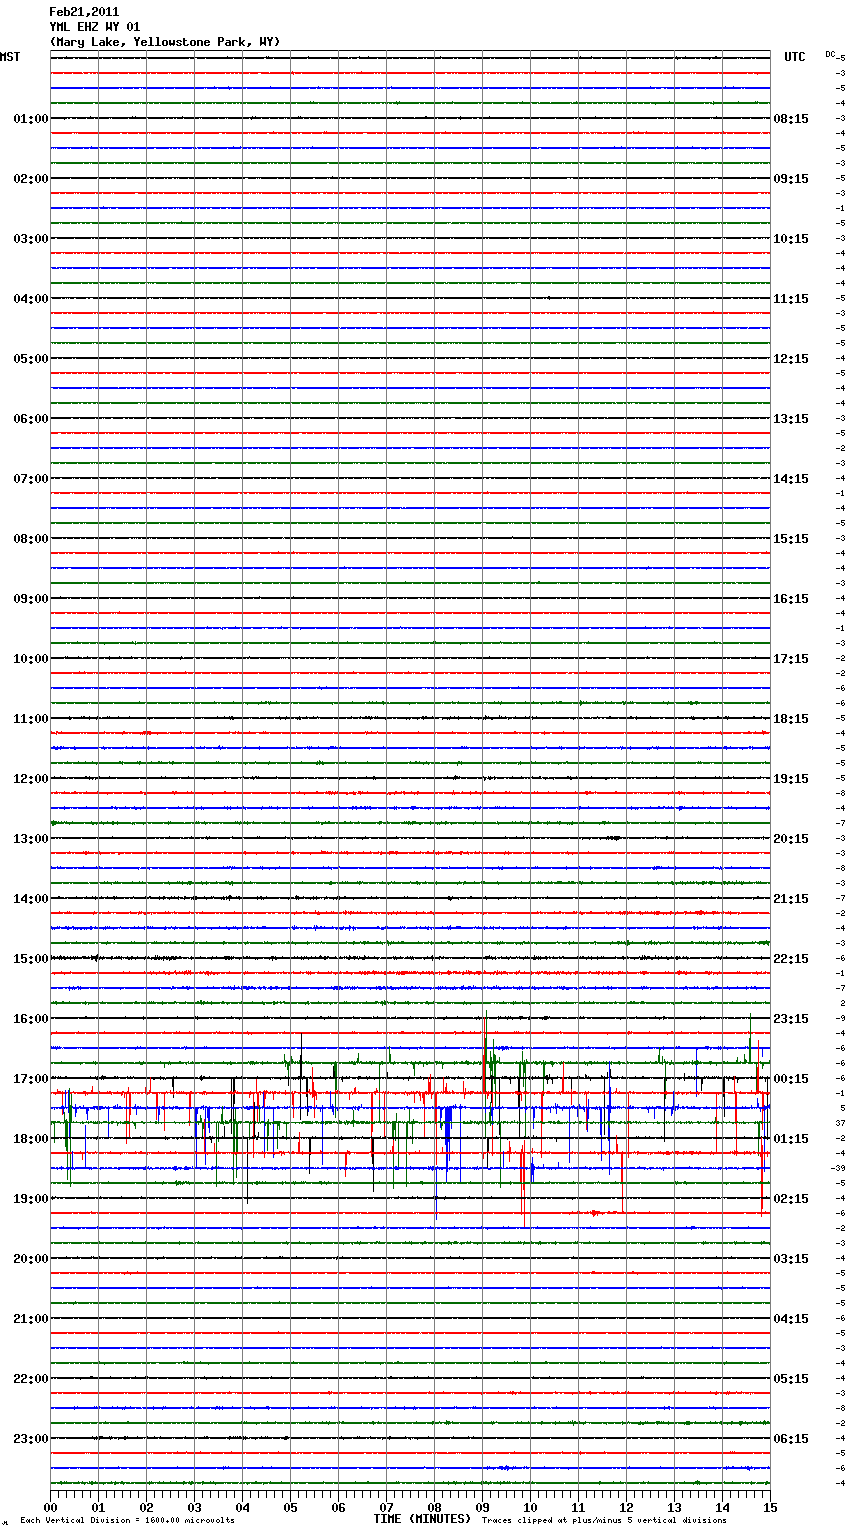This screenshot has height=1534, width=850.
Task: Click the 16:15 UTC time label
Action: [x=791, y=599]
